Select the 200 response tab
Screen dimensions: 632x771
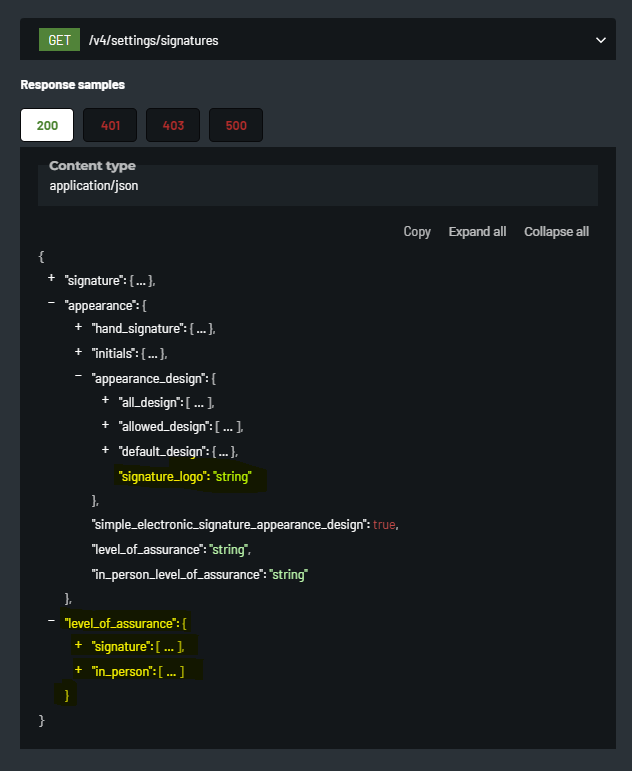(47, 126)
